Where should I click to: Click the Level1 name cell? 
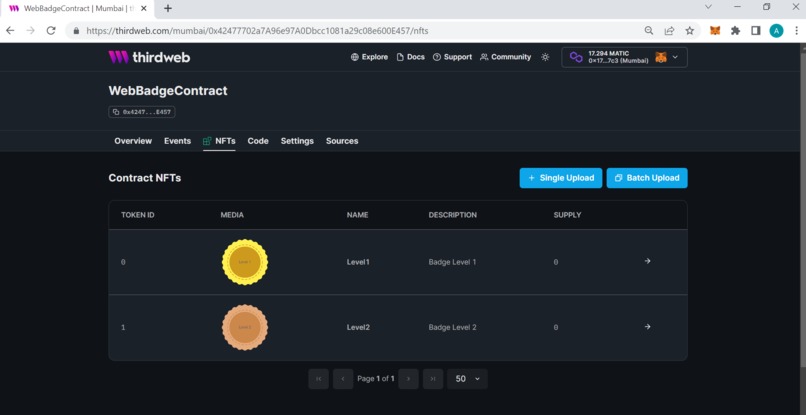358,262
